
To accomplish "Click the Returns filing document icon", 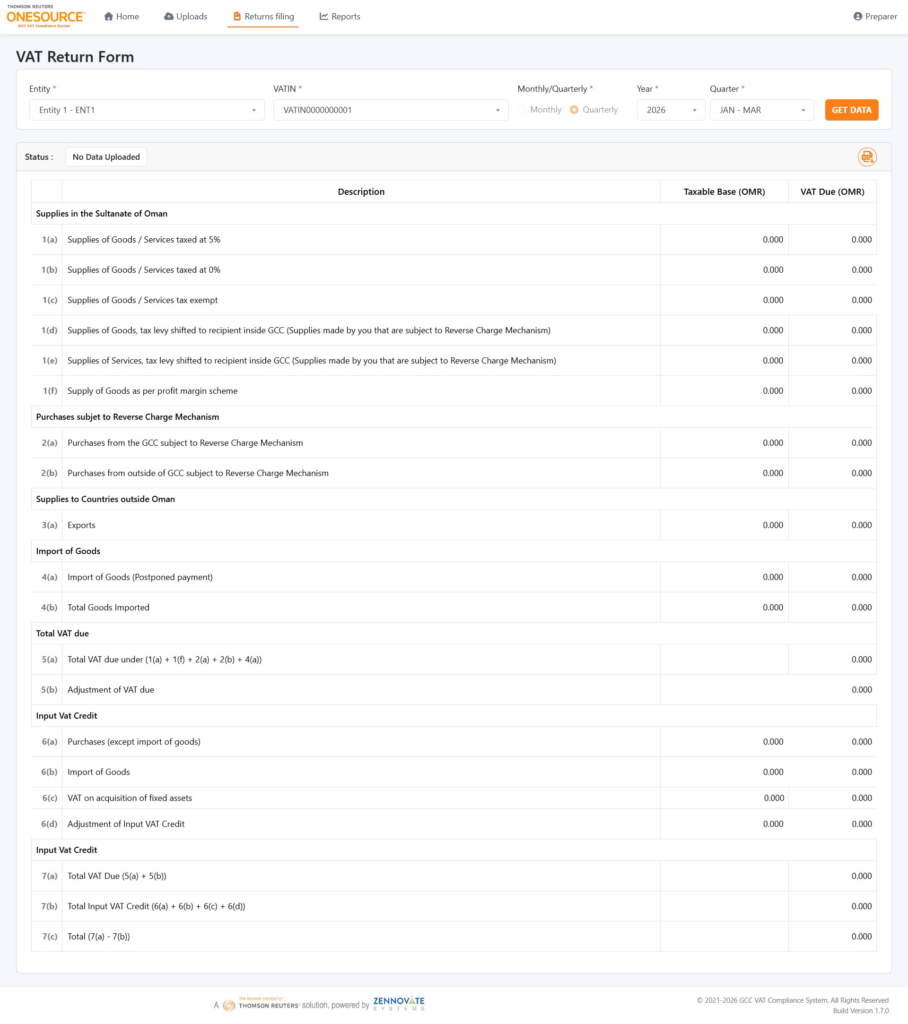I will 237,16.
